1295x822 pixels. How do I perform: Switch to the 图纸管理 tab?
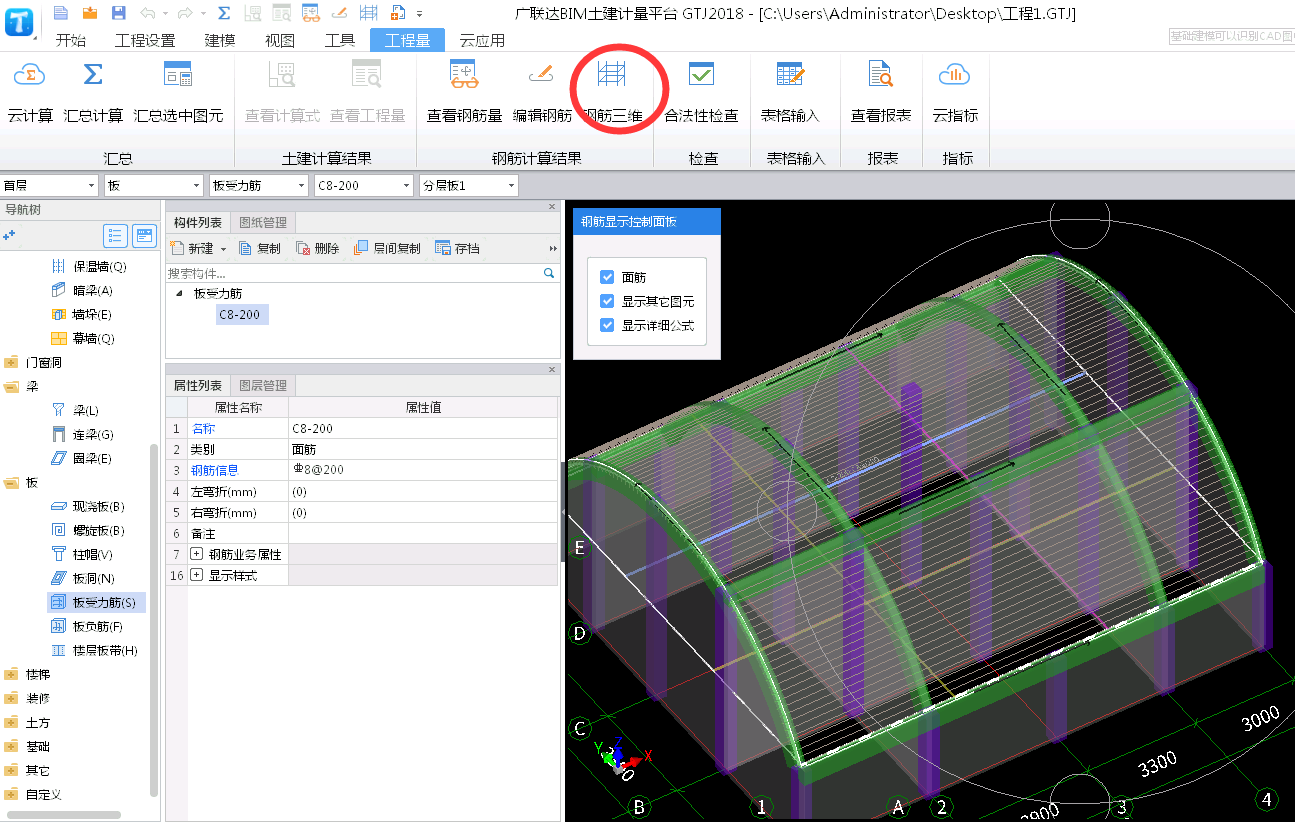tap(263, 223)
